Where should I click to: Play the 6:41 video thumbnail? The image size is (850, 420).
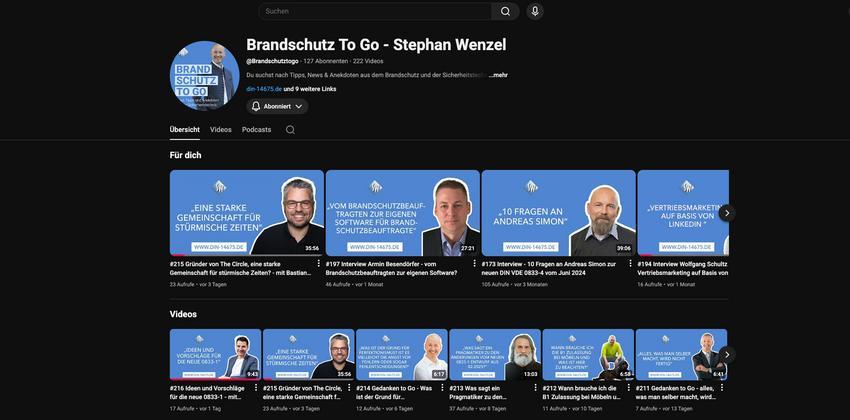pyautogui.click(x=681, y=354)
